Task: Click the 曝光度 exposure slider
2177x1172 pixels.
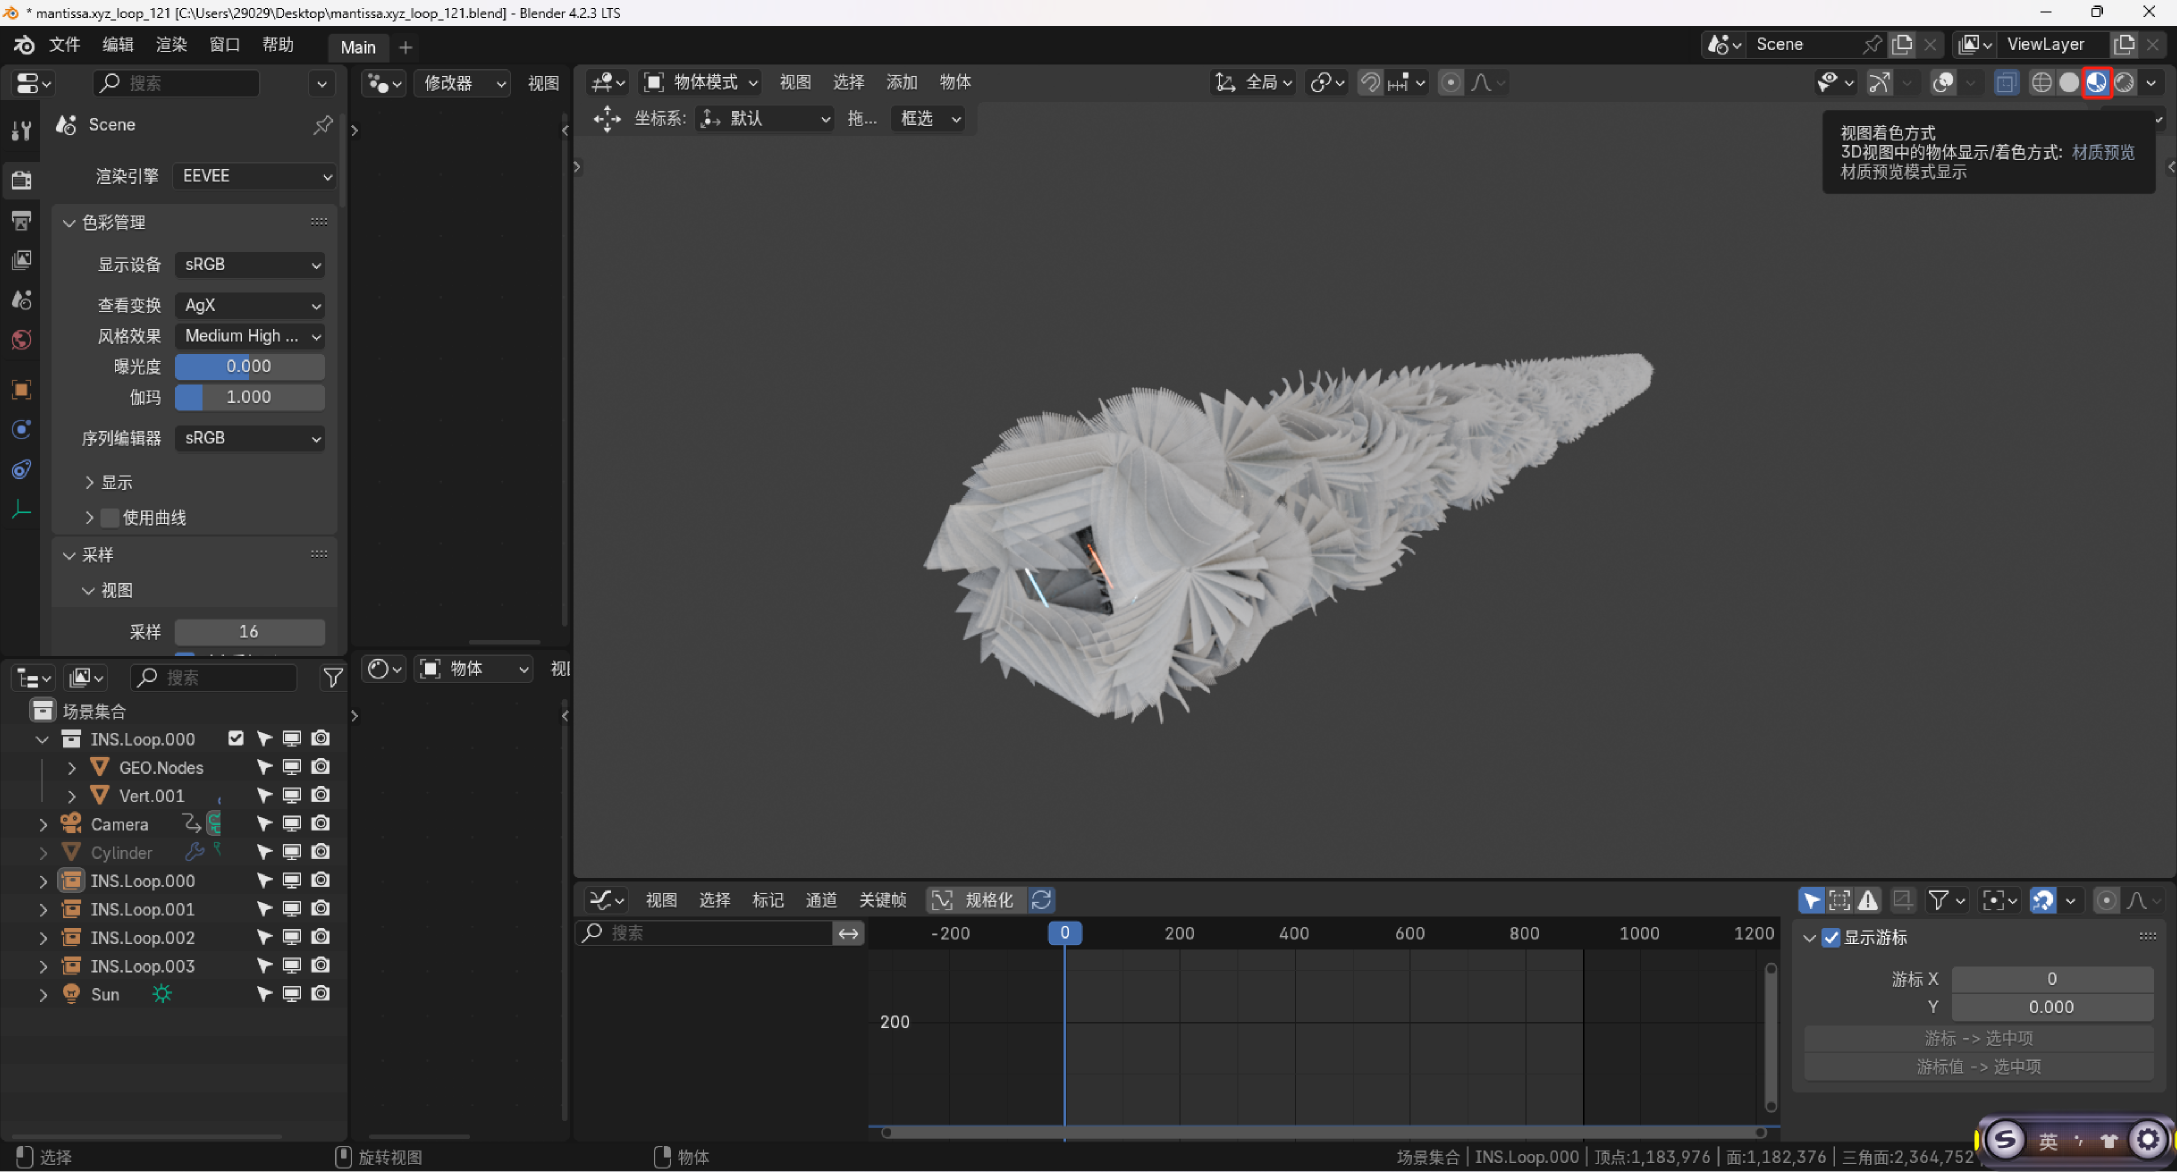Action: click(x=249, y=367)
